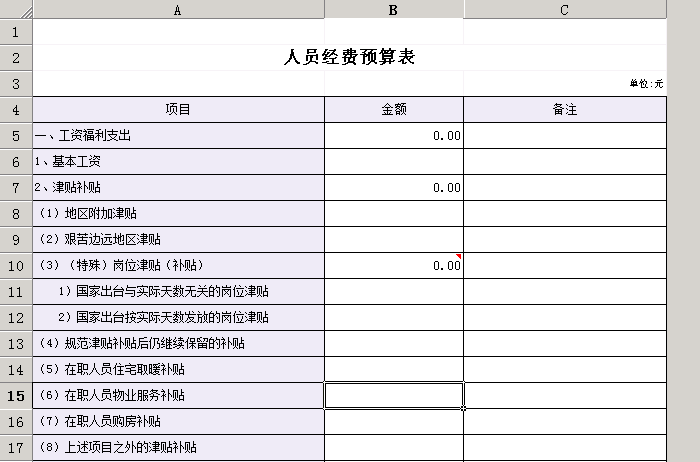Select the row 15 header
The image size is (700, 462).
(16, 395)
